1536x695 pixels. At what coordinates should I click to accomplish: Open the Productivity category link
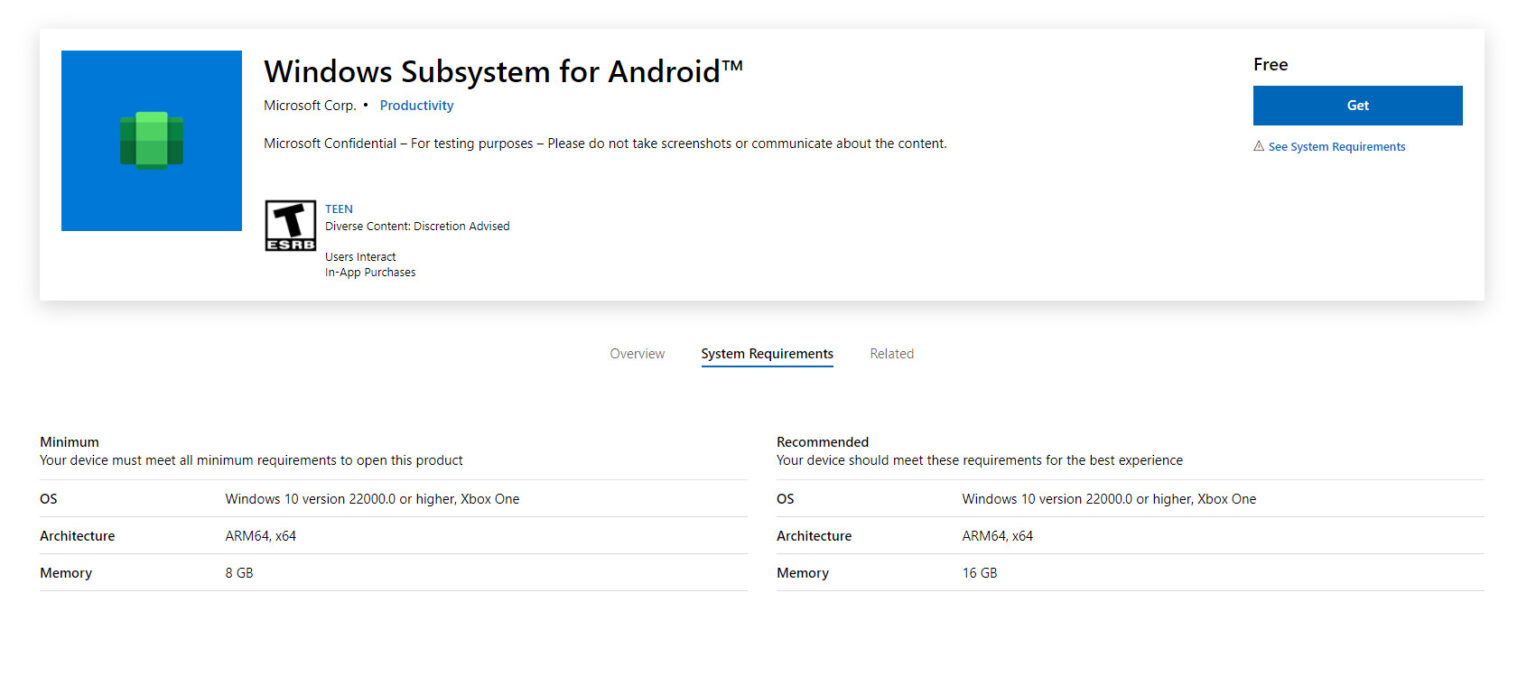coord(416,105)
